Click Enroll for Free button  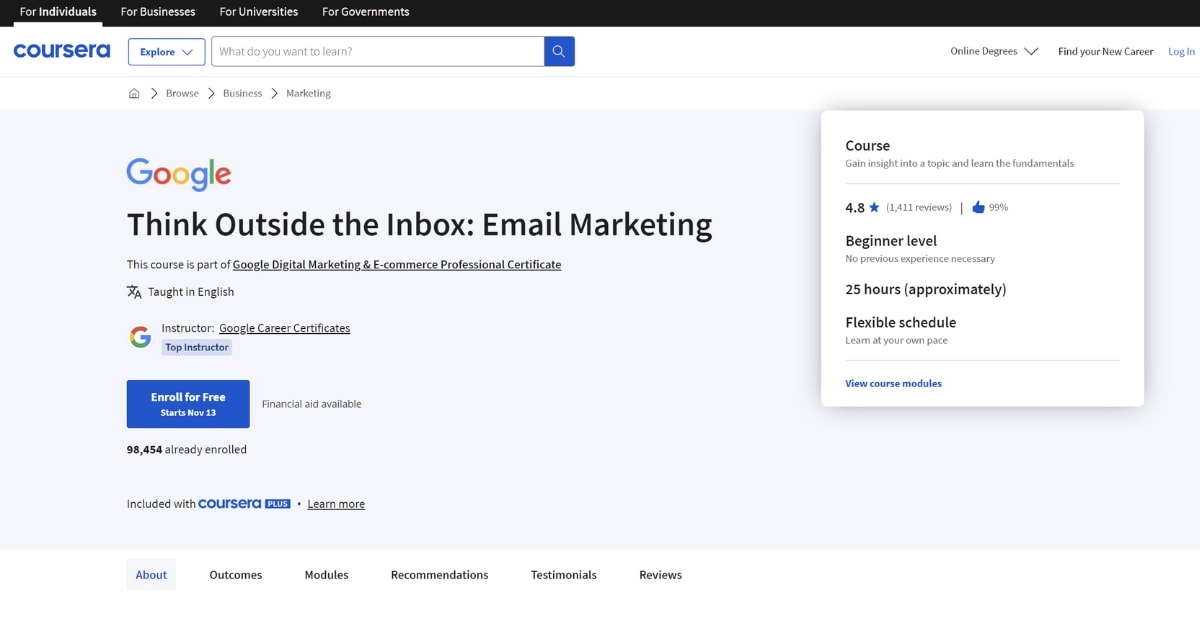(x=188, y=404)
